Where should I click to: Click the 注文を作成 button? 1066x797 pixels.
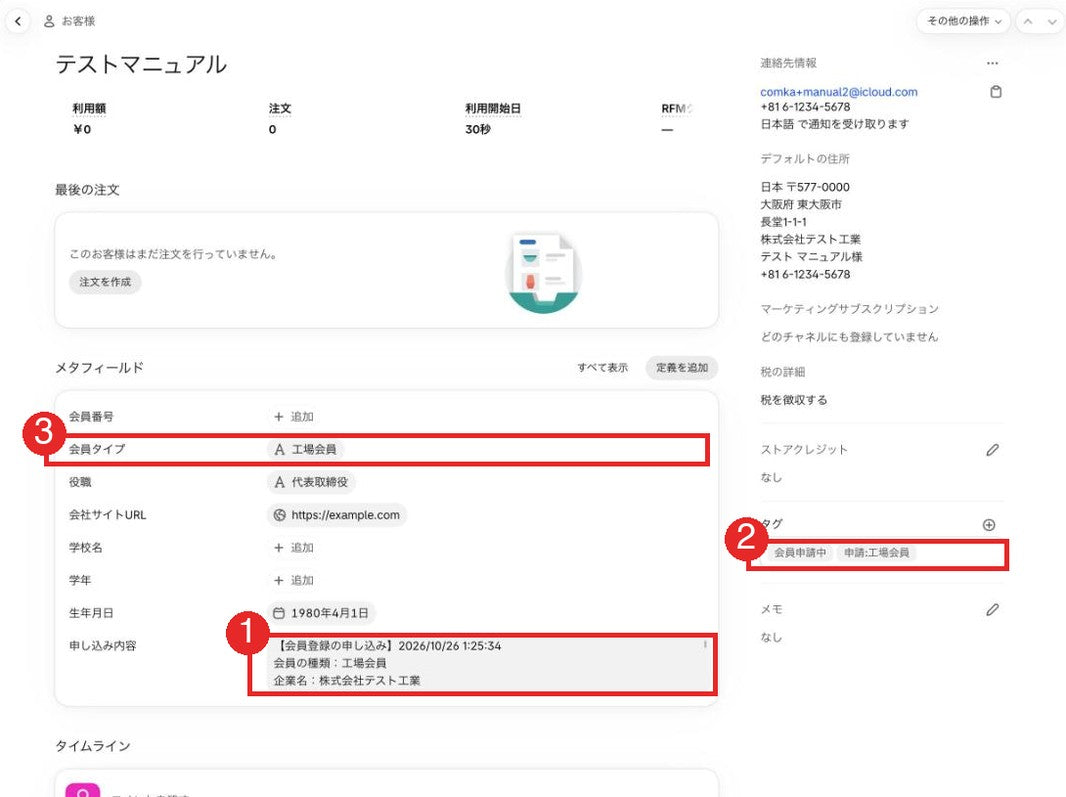pyautogui.click(x=105, y=282)
